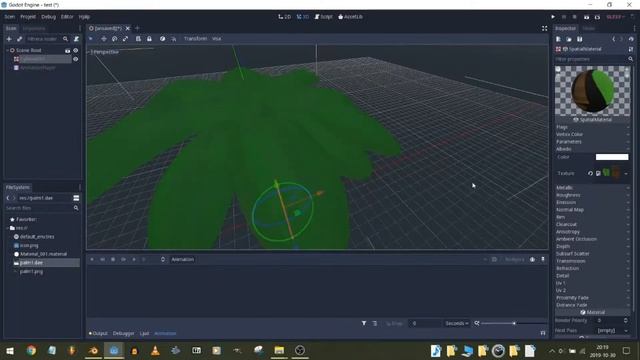
Task: Select the Move mode tool
Action: pos(104,39)
